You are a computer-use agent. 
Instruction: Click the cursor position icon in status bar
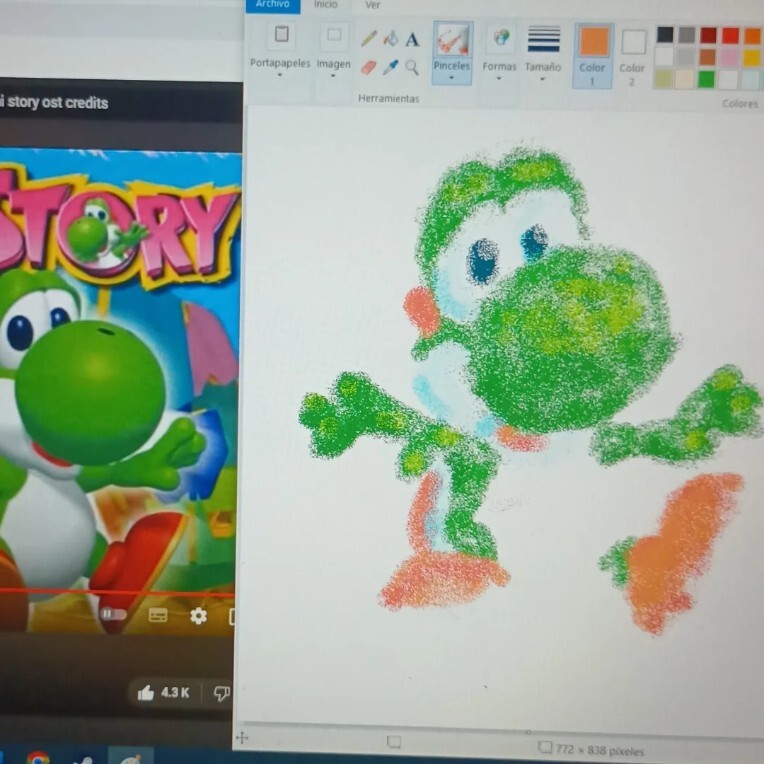point(242,738)
